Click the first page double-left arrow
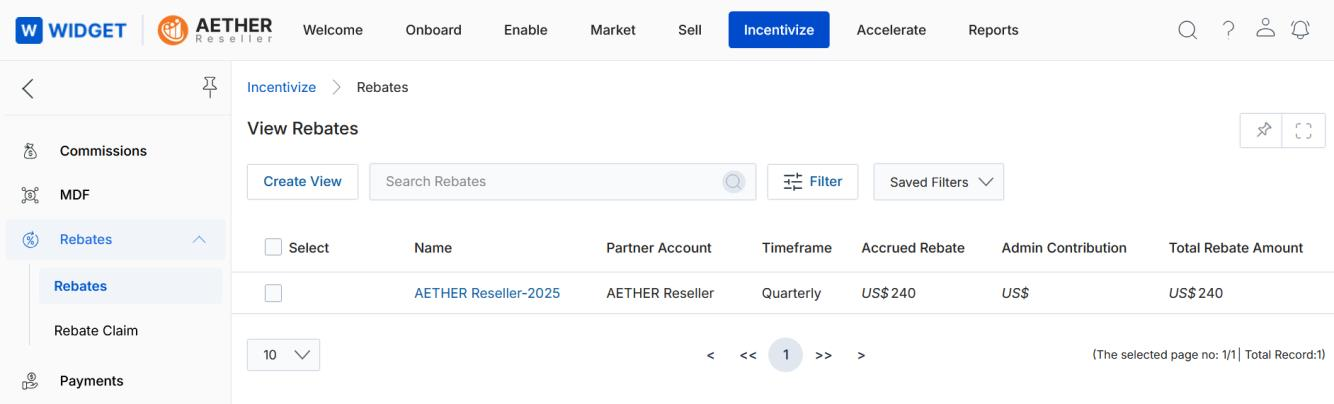This screenshot has width=1334, height=404. pos(747,355)
